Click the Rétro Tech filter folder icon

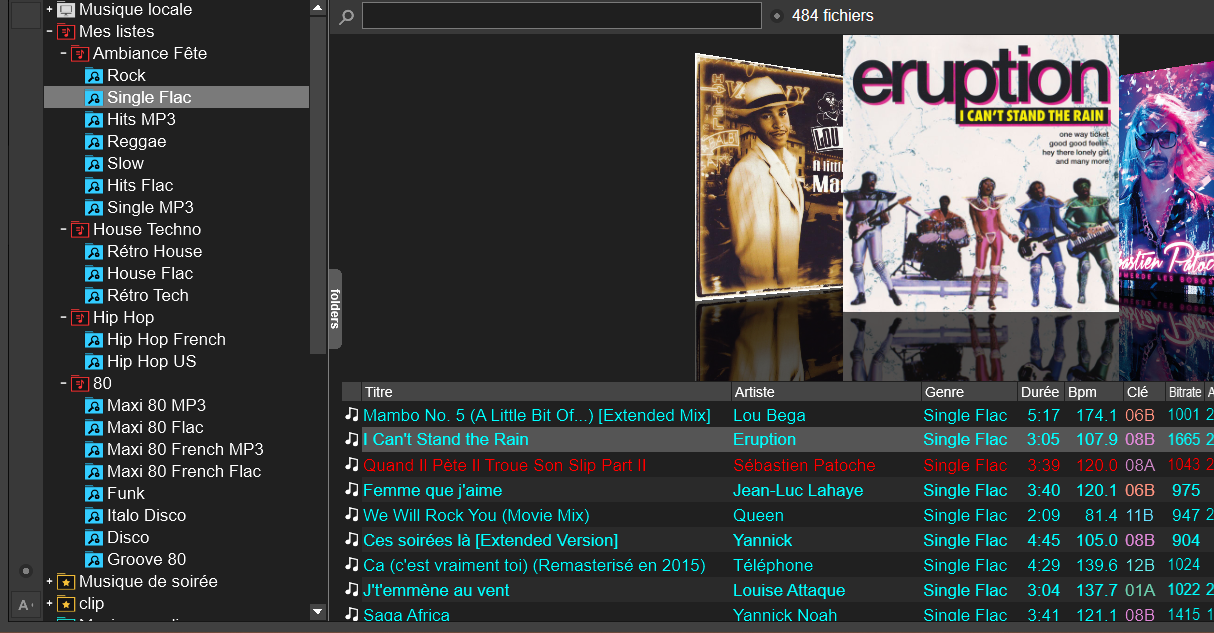pyautogui.click(x=94, y=295)
